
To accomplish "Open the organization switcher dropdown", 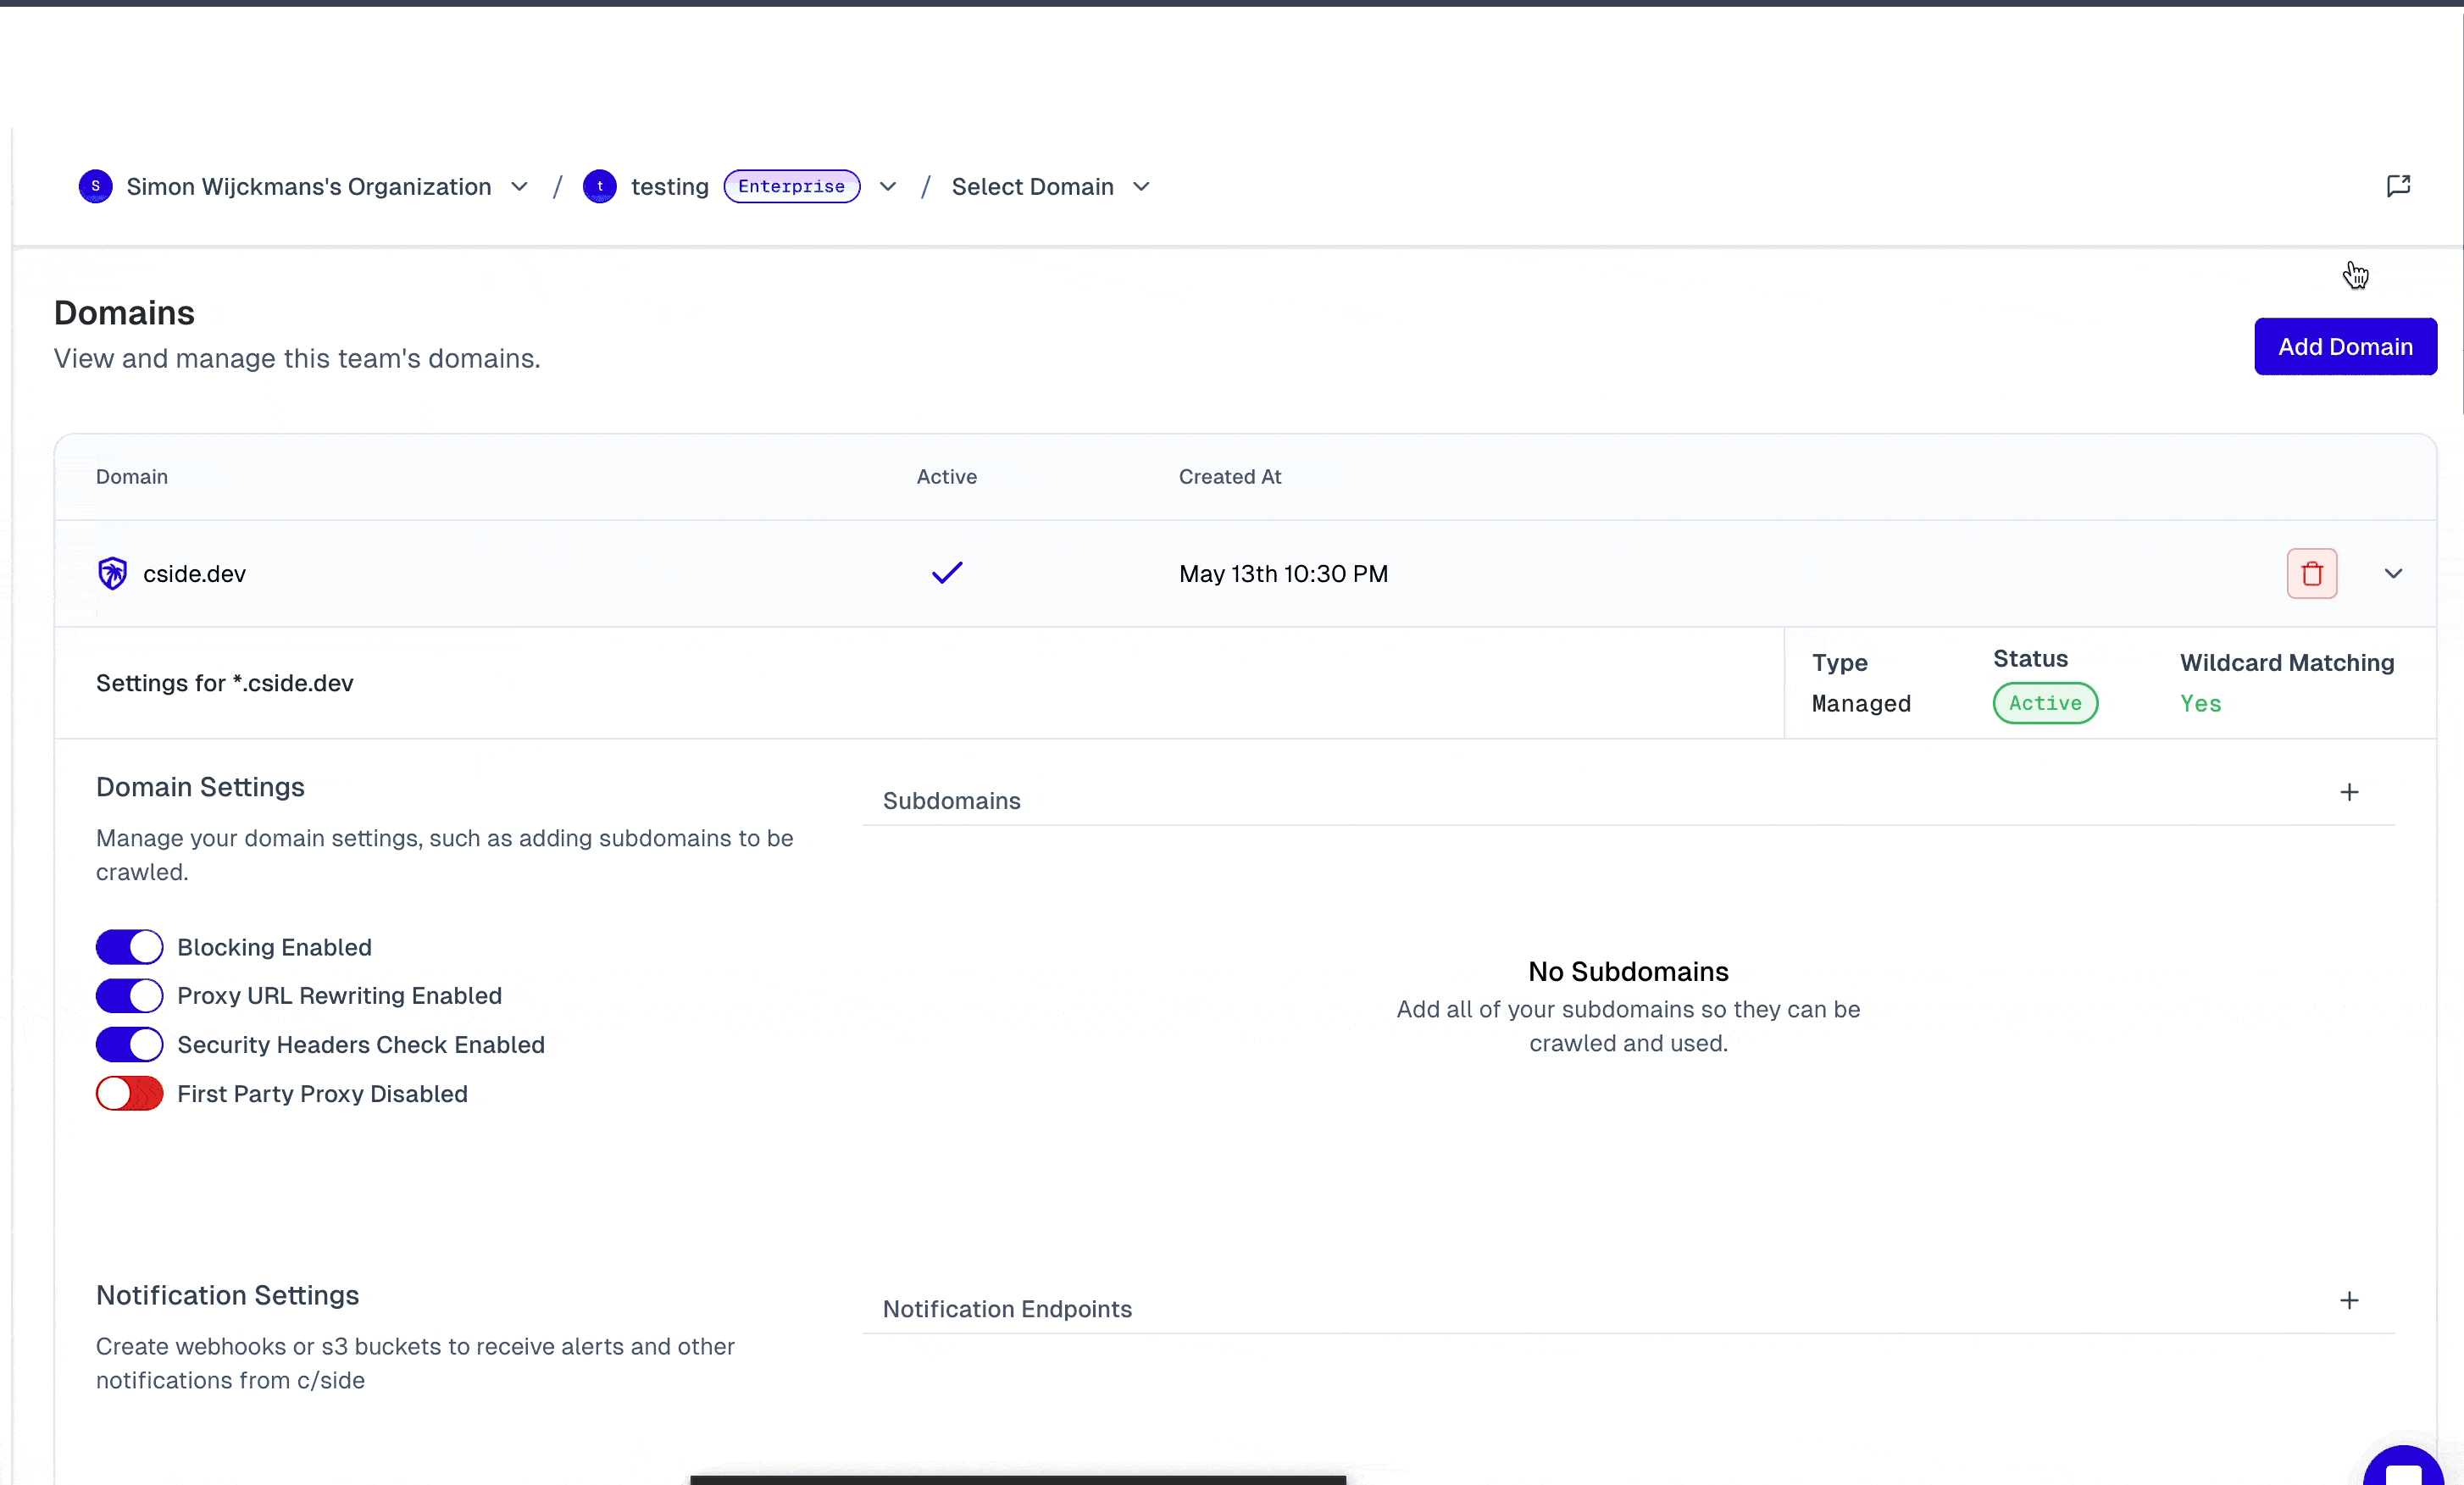I will (x=518, y=186).
